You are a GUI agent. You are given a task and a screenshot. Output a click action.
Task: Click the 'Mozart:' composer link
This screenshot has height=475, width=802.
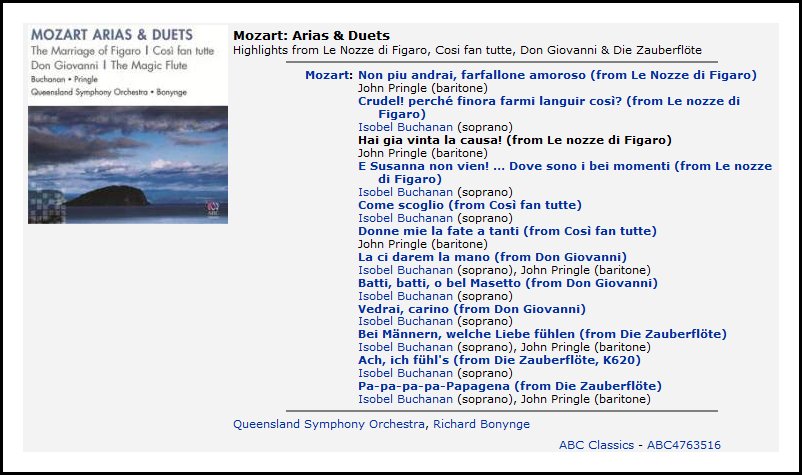tap(329, 75)
